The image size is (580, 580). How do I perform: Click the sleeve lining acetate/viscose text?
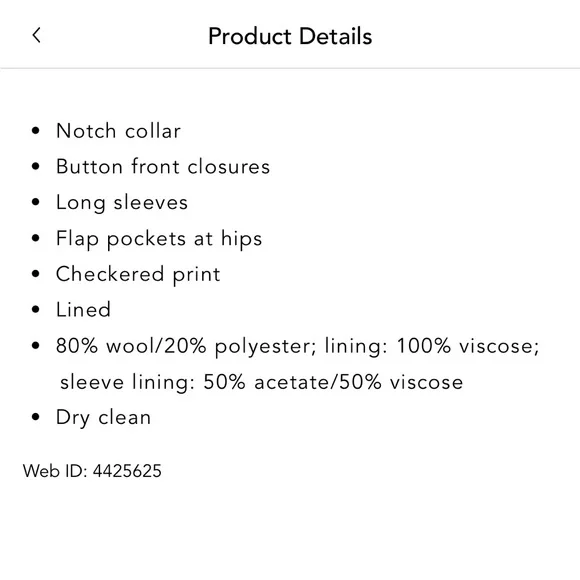tap(261, 382)
